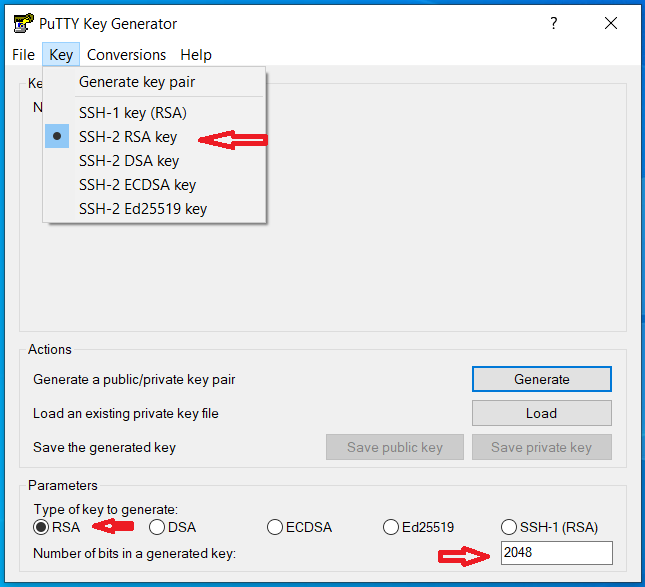Choose SSH-2 ECDSA key menu entry
The width and height of the screenshot is (645, 587).
click(x=137, y=185)
